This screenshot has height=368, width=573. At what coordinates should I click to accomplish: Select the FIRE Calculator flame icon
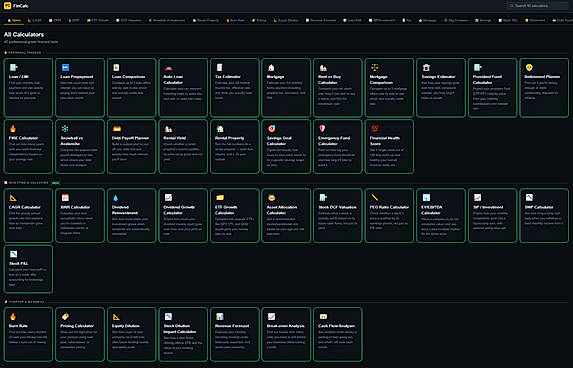(13, 129)
